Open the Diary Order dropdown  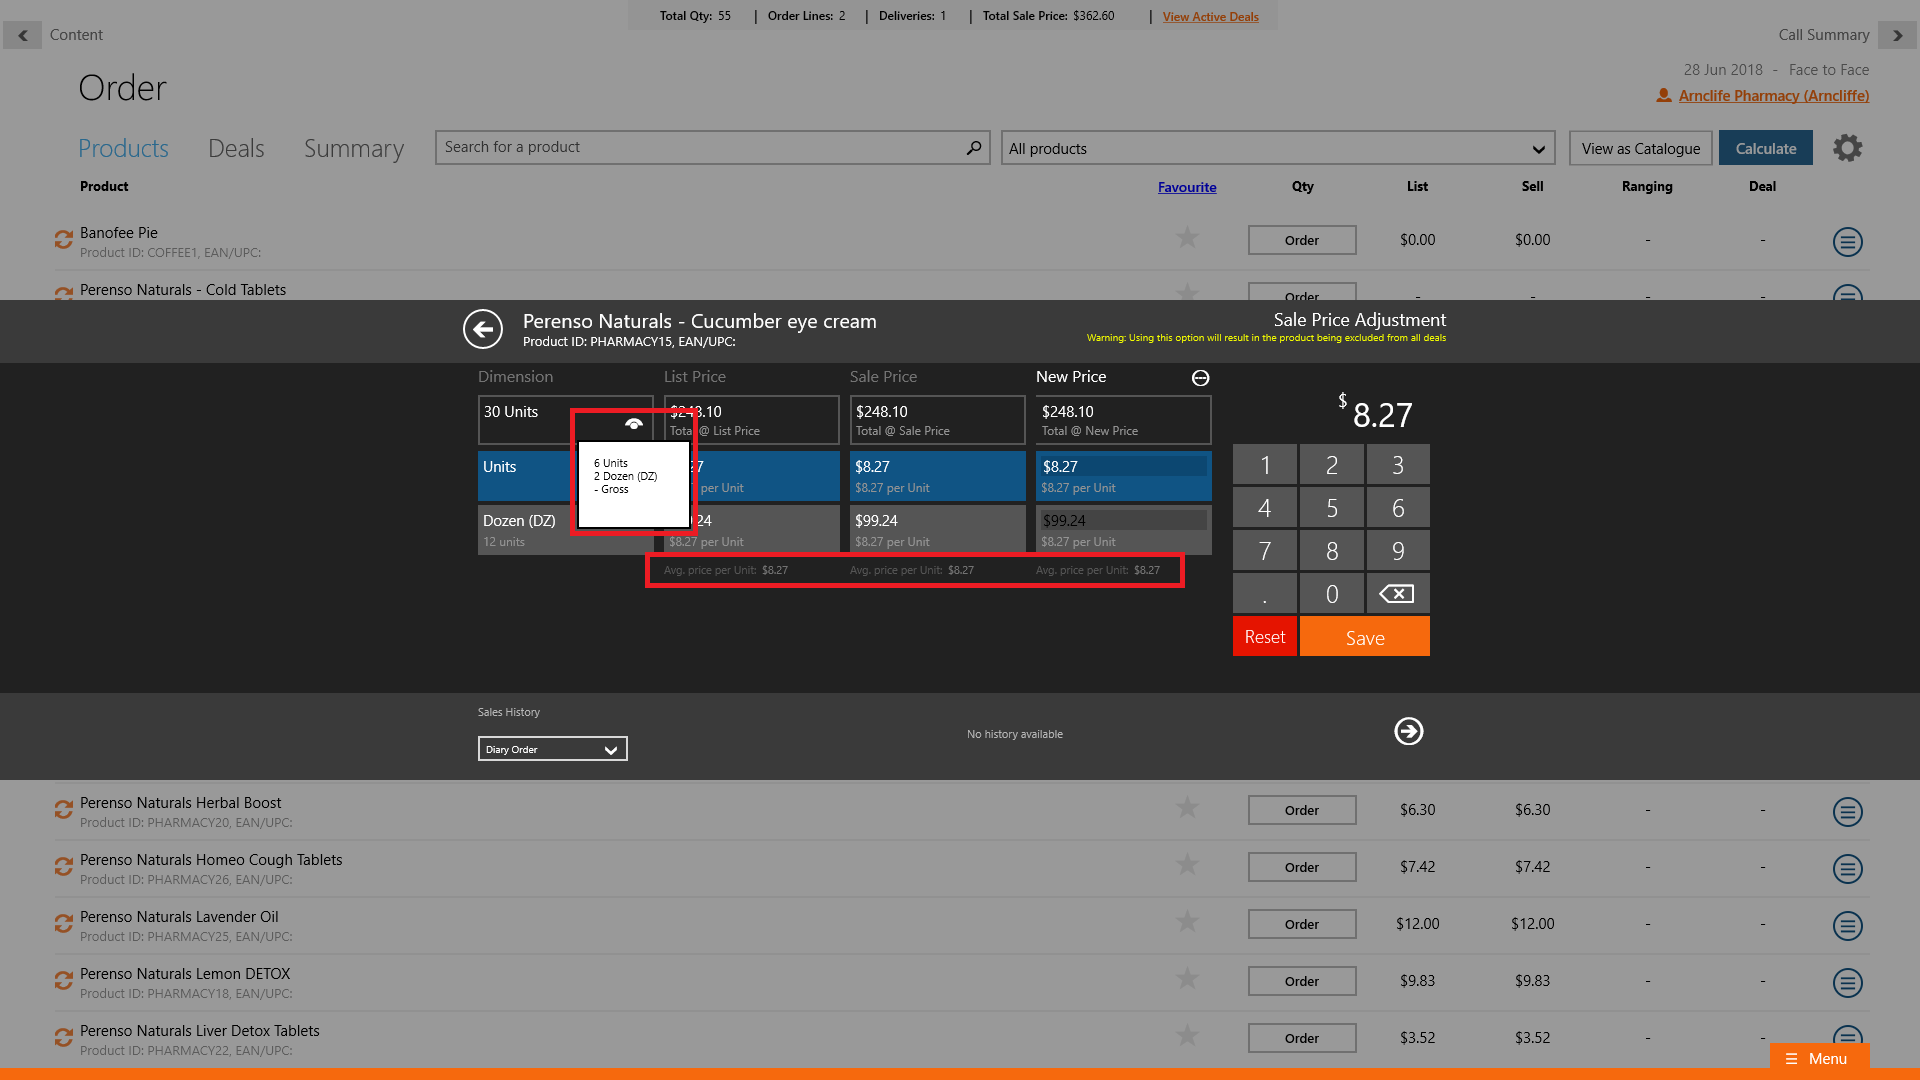[552, 749]
